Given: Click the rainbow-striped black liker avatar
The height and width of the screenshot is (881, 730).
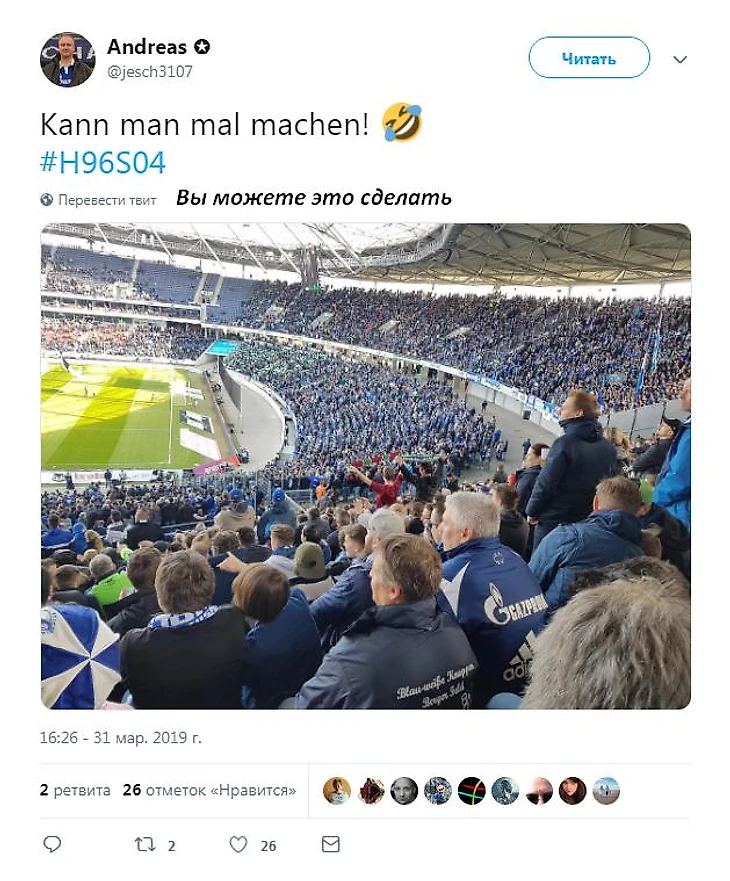Looking at the screenshot, I should click(x=471, y=791).
